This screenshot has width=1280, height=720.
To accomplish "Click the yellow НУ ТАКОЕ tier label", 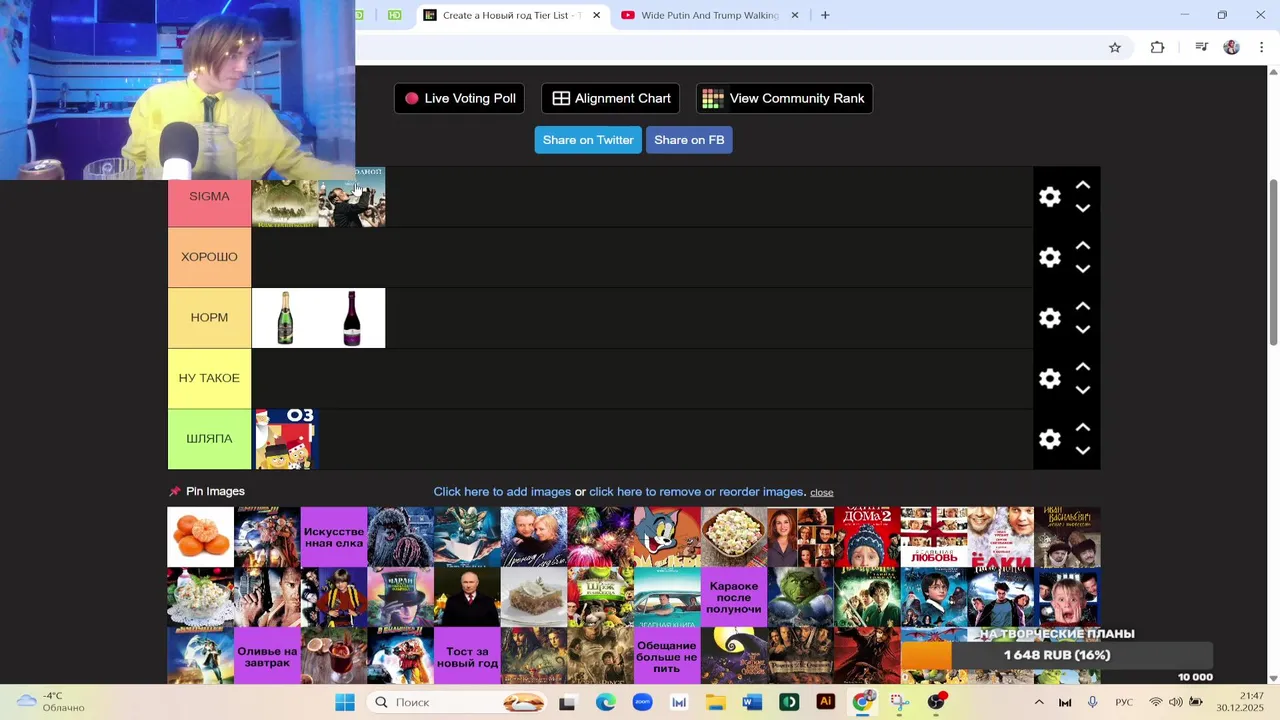I will pyautogui.click(x=209, y=378).
